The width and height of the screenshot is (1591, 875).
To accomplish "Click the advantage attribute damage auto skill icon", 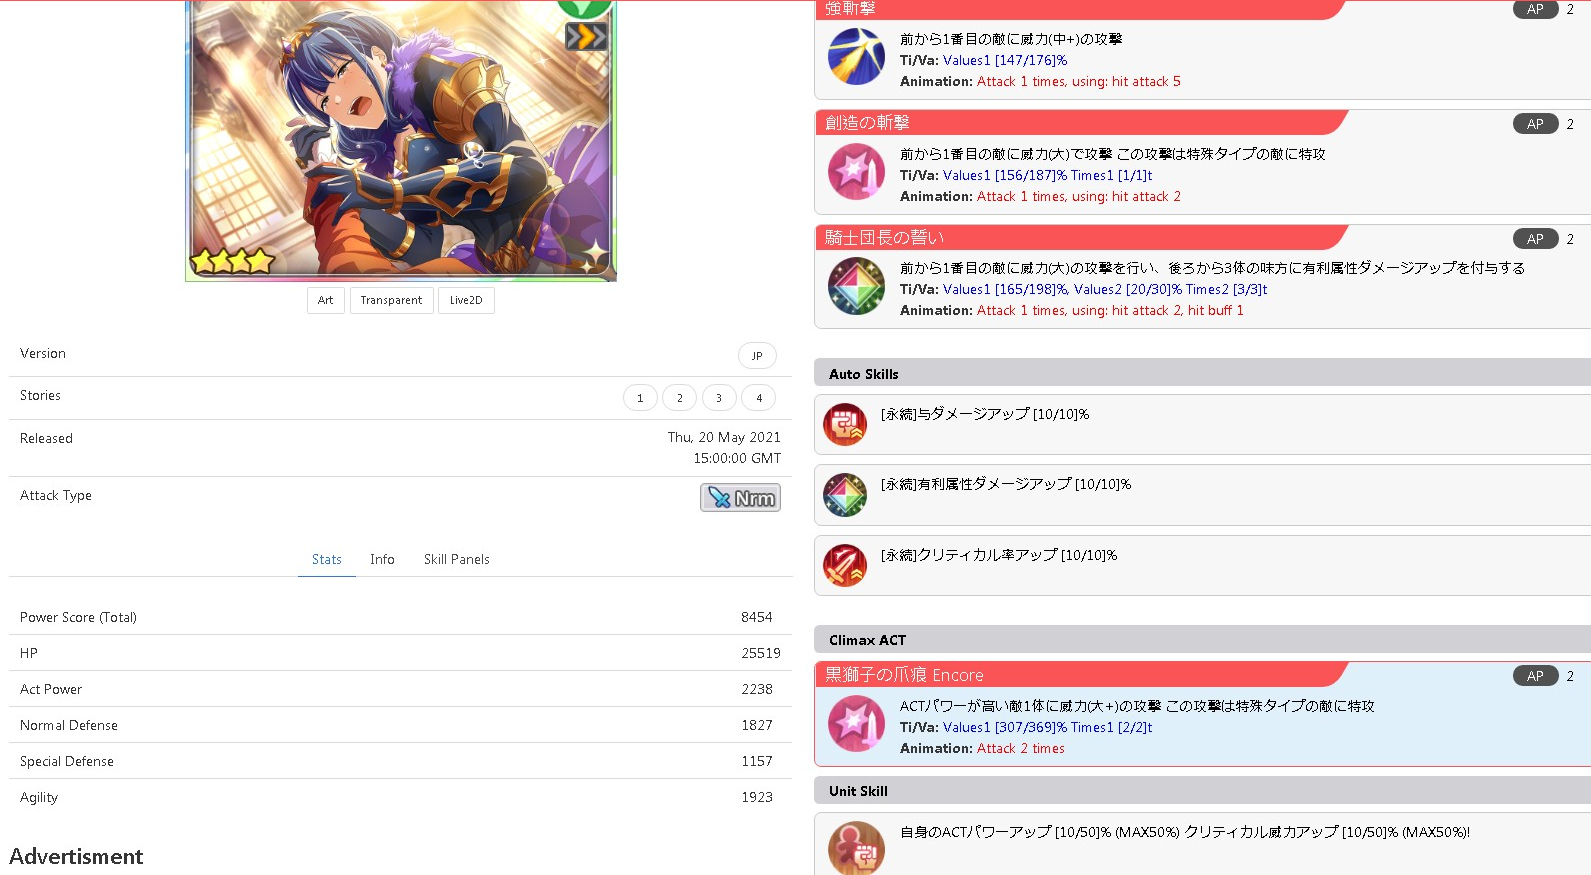I will coord(845,495).
